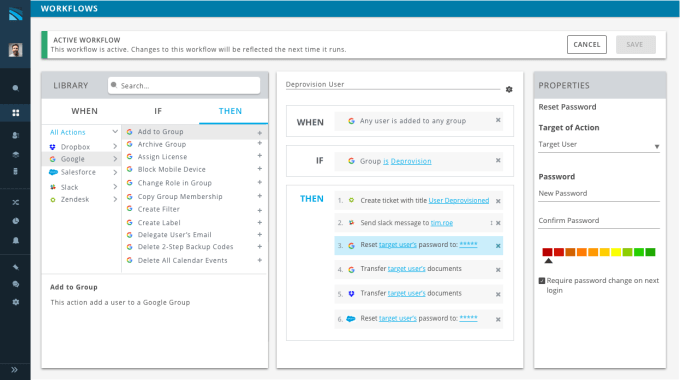Add the Add to Group action with plus
Viewport: 680px width, 380px height.
260,133
